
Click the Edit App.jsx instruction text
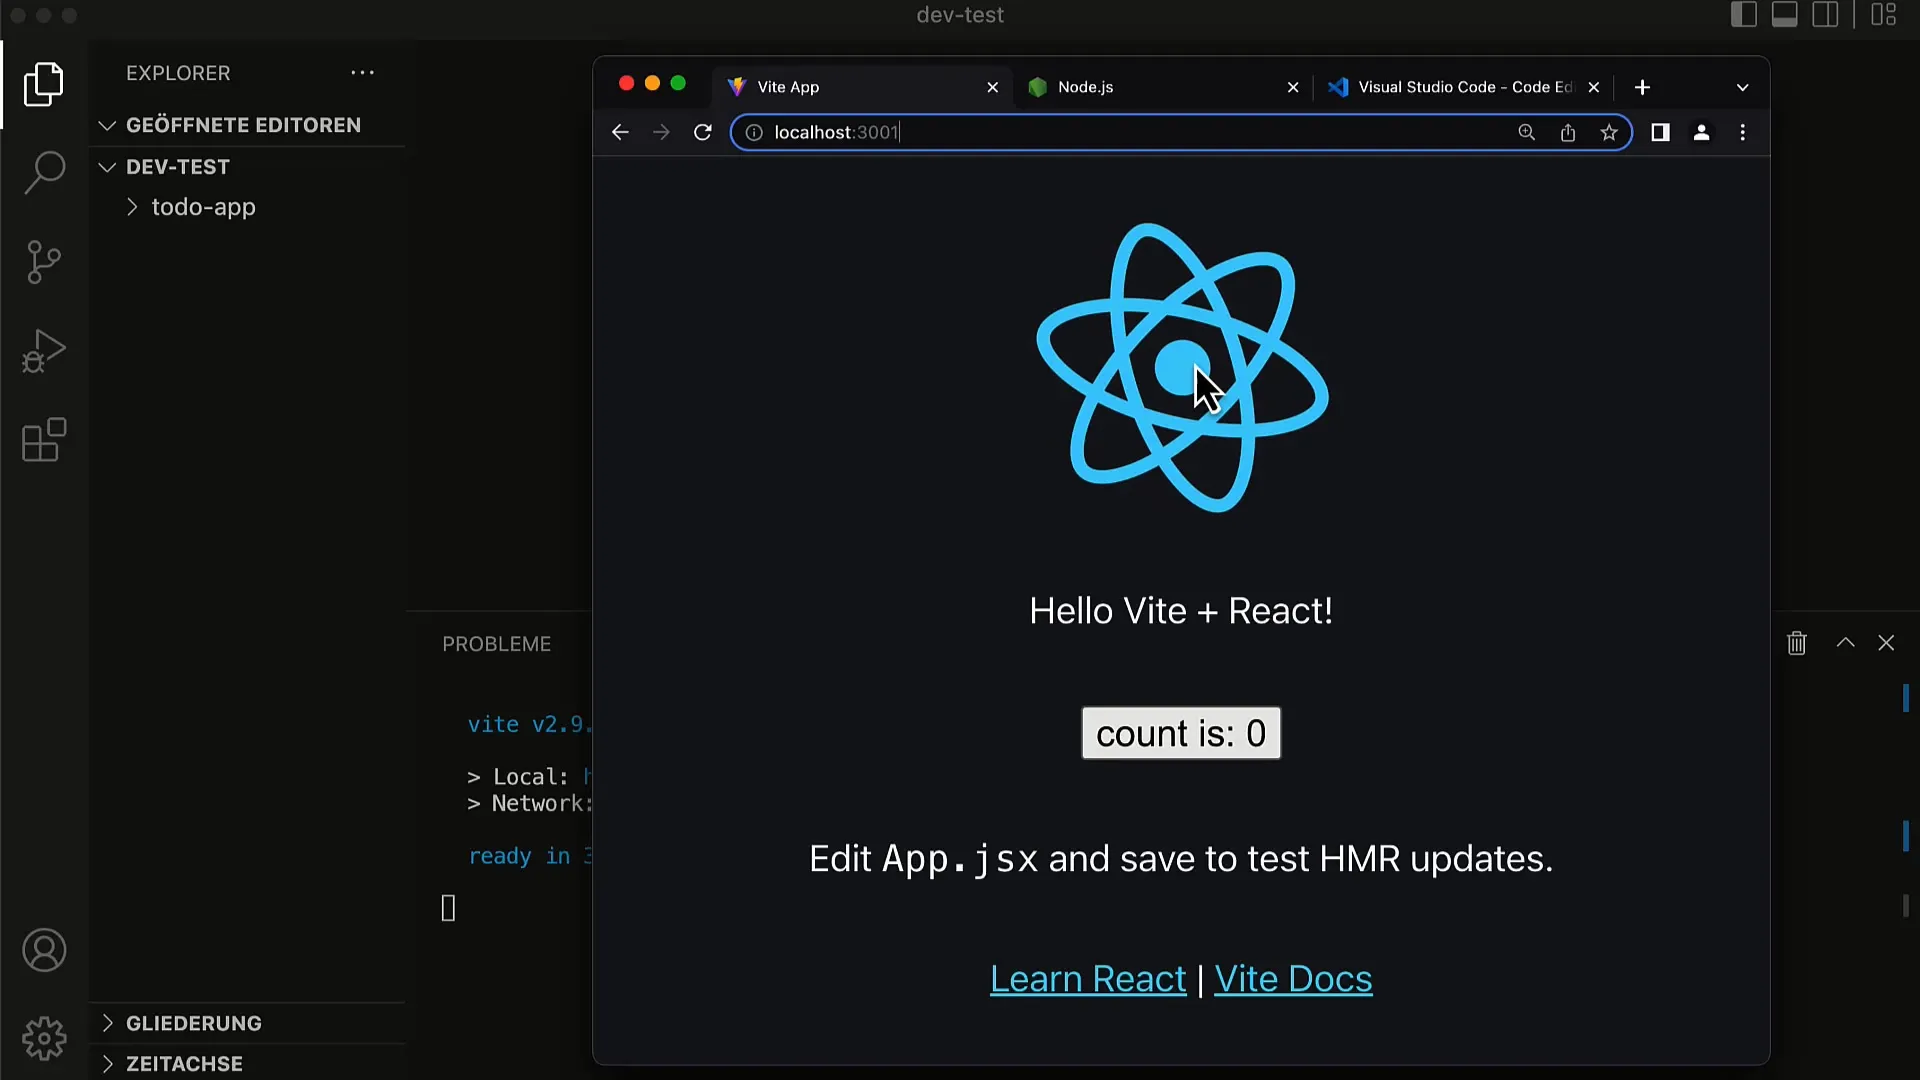pyautogui.click(x=1181, y=859)
